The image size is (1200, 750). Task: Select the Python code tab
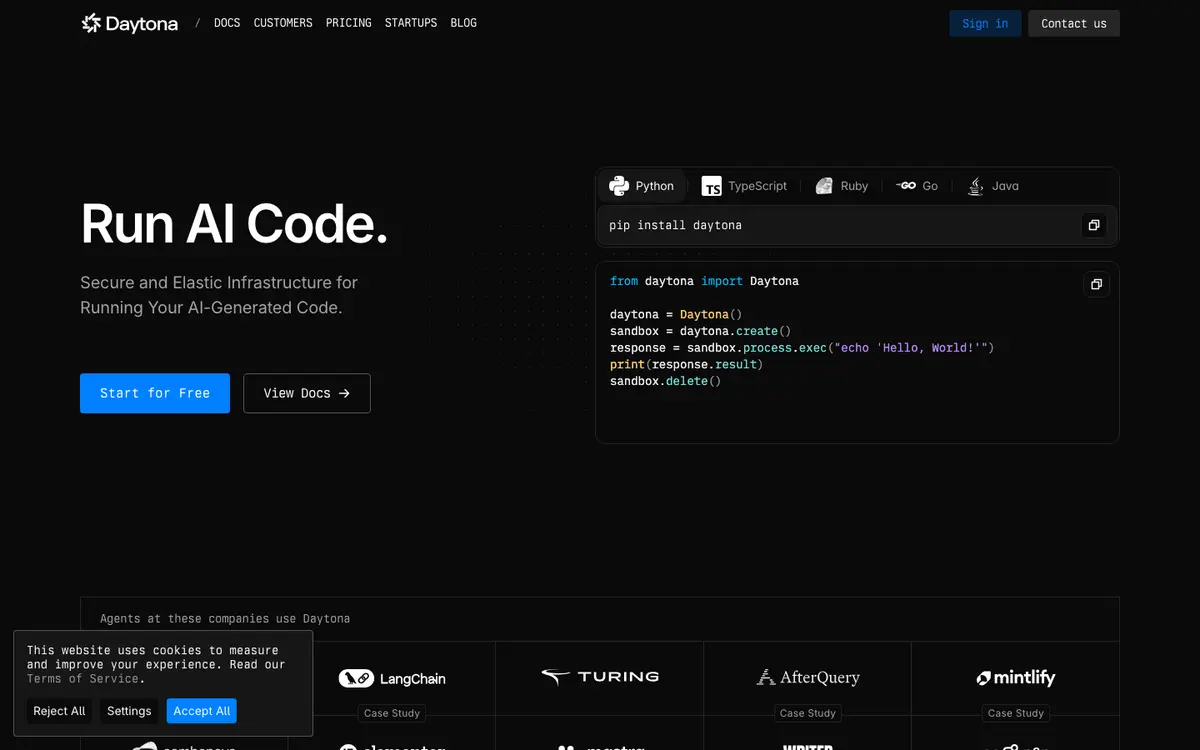pos(642,186)
